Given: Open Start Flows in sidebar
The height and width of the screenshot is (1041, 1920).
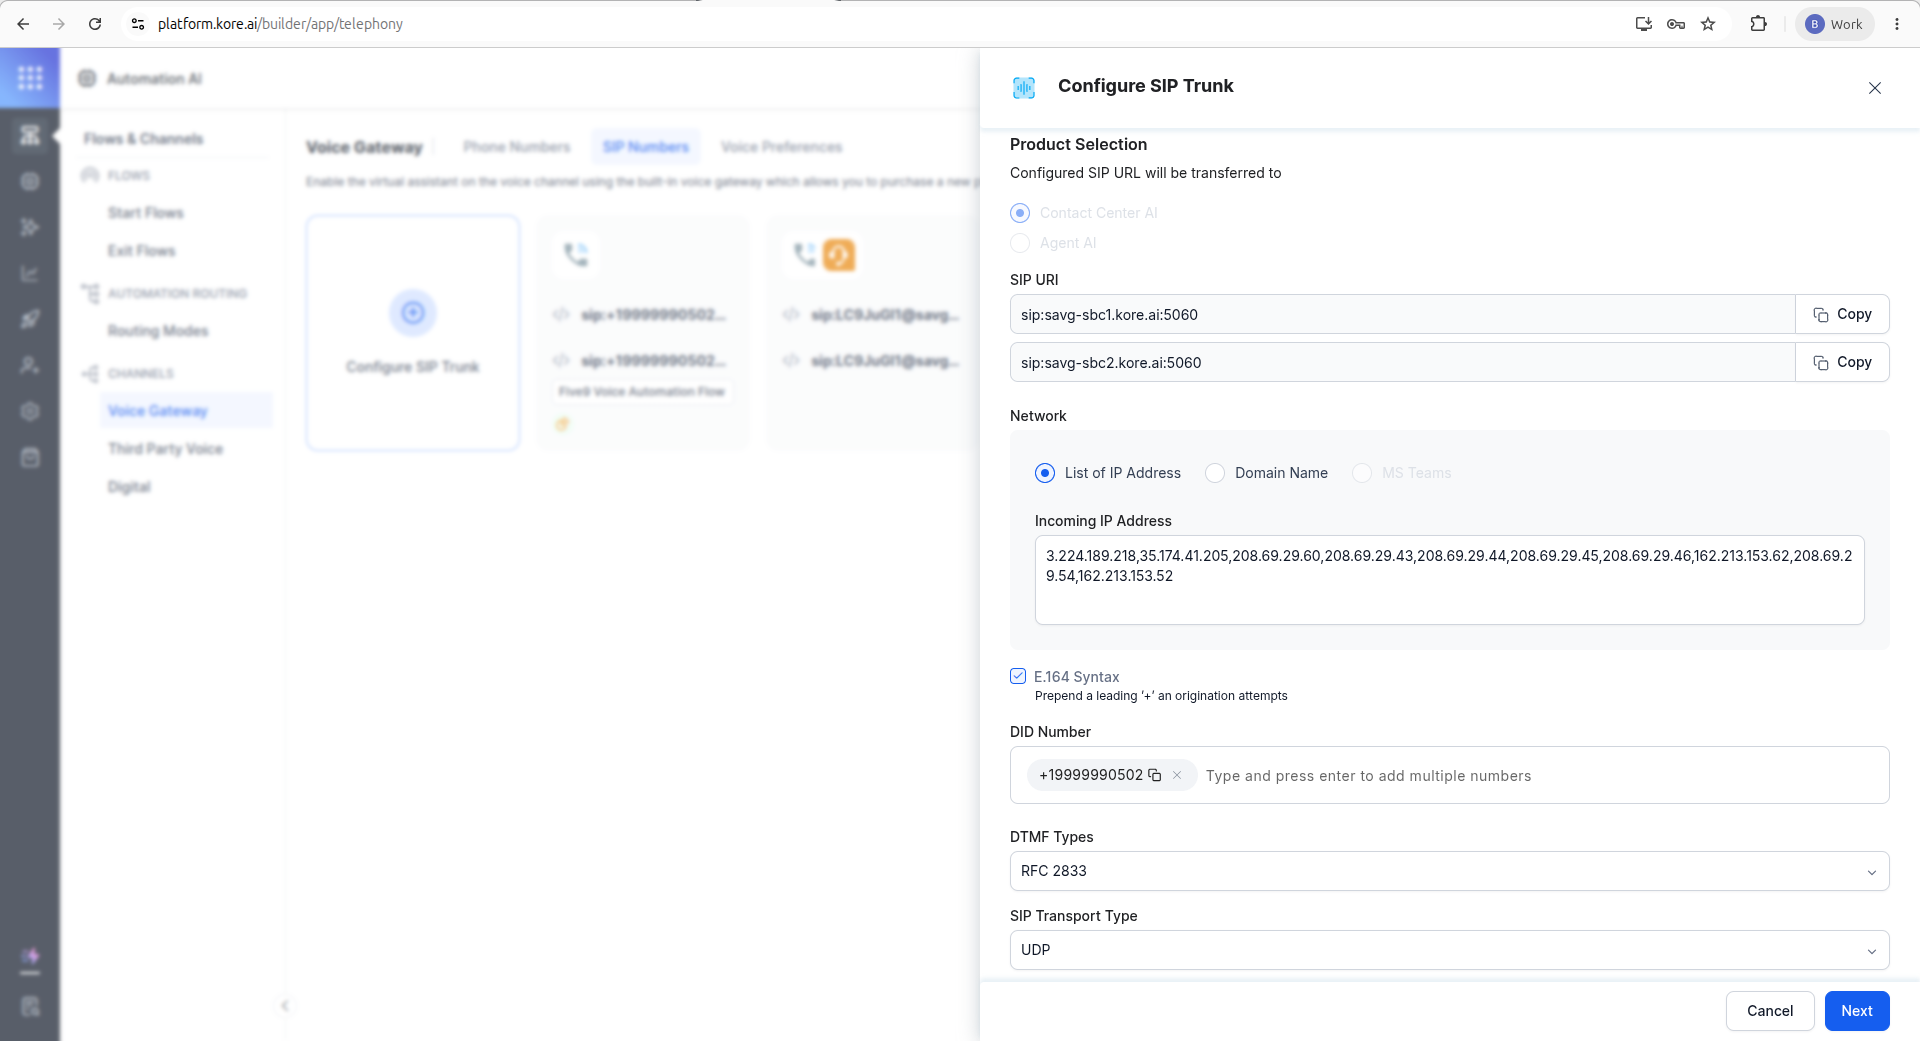Looking at the screenshot, I should click(146, 213).
